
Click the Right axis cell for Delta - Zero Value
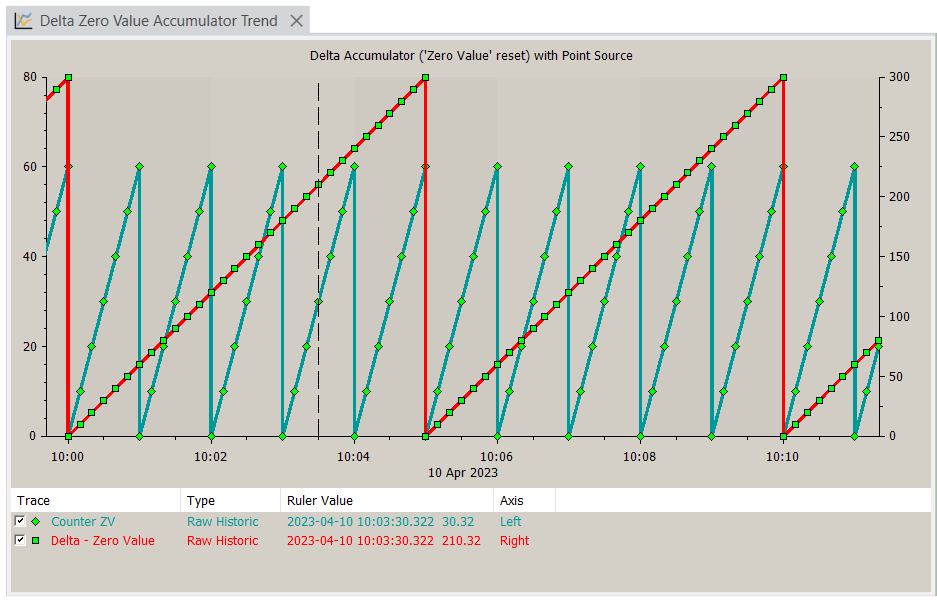click(514, 541)
